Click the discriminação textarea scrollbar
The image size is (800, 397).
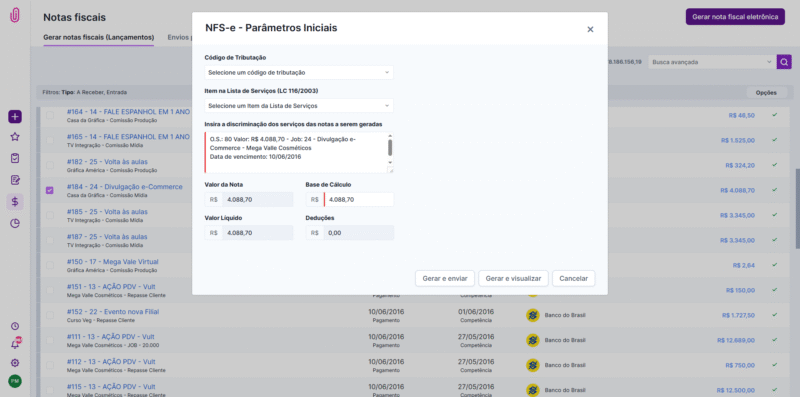[x=390, y=149]
